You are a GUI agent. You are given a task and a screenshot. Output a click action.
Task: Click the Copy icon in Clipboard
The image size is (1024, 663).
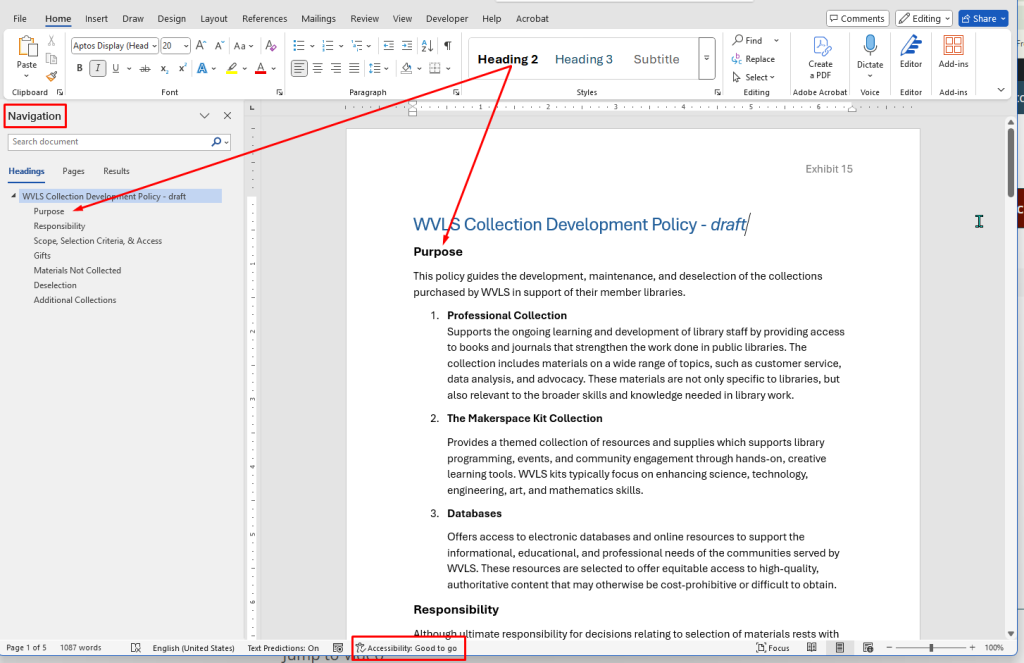52,59
